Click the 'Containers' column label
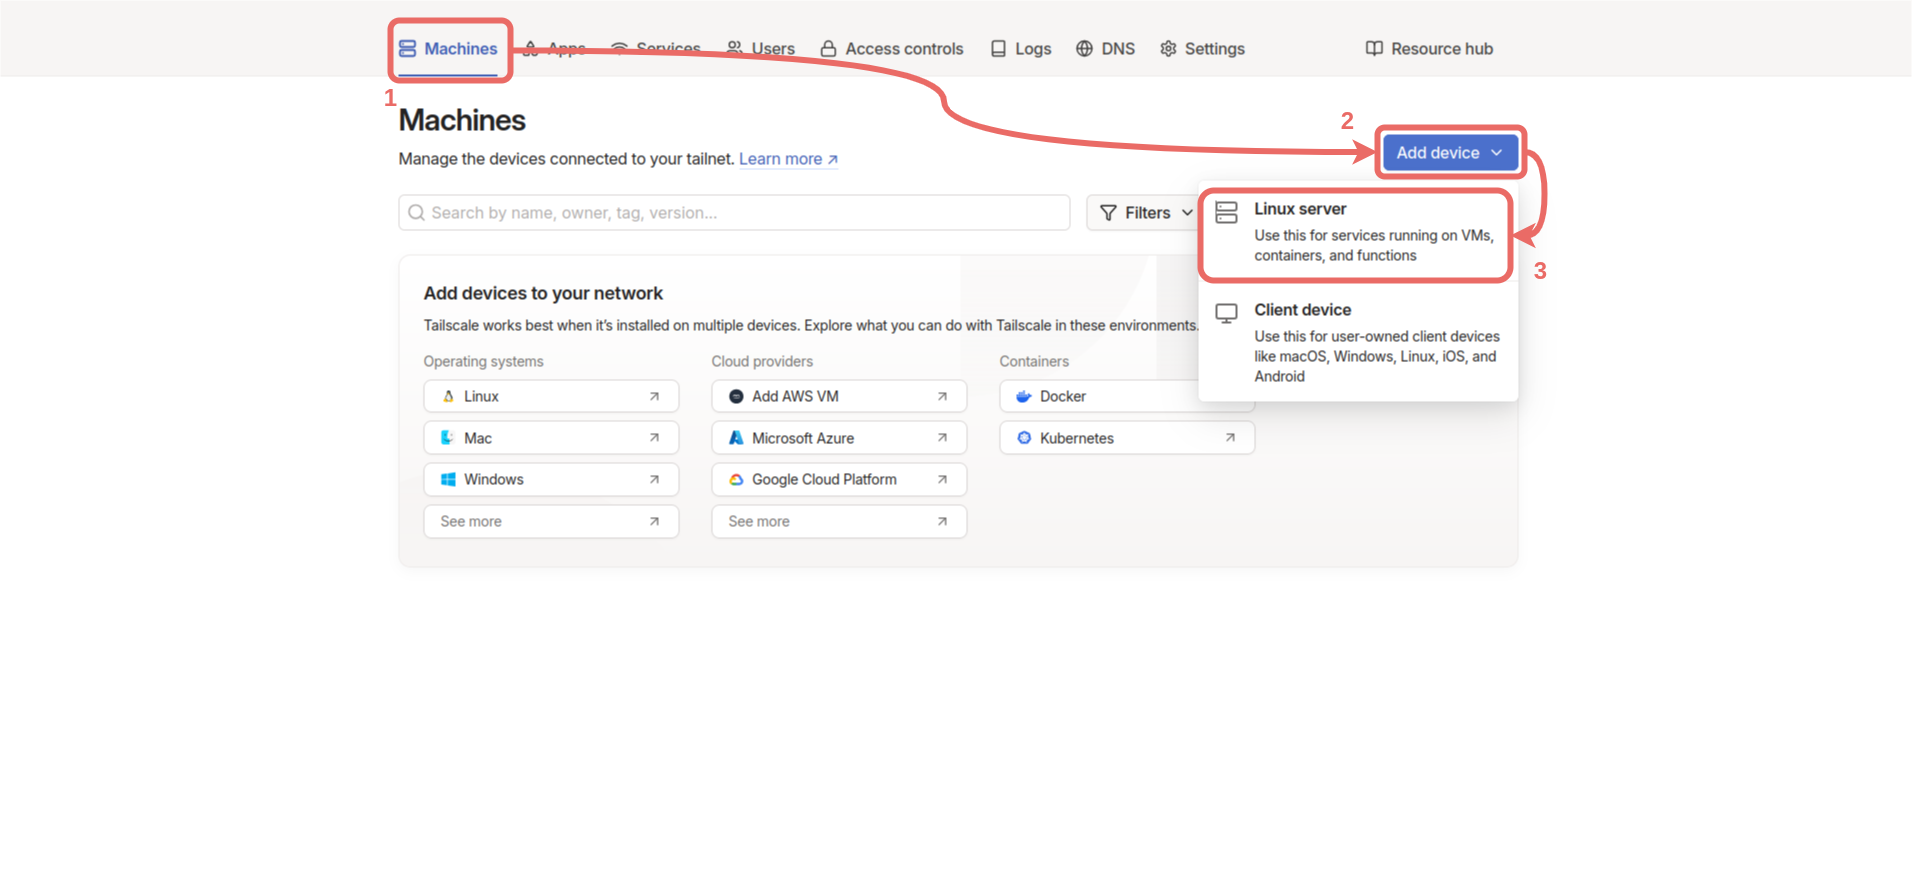Image resolution: width=1912 pixels, height=887 pixels. (x=1034, y=361)
